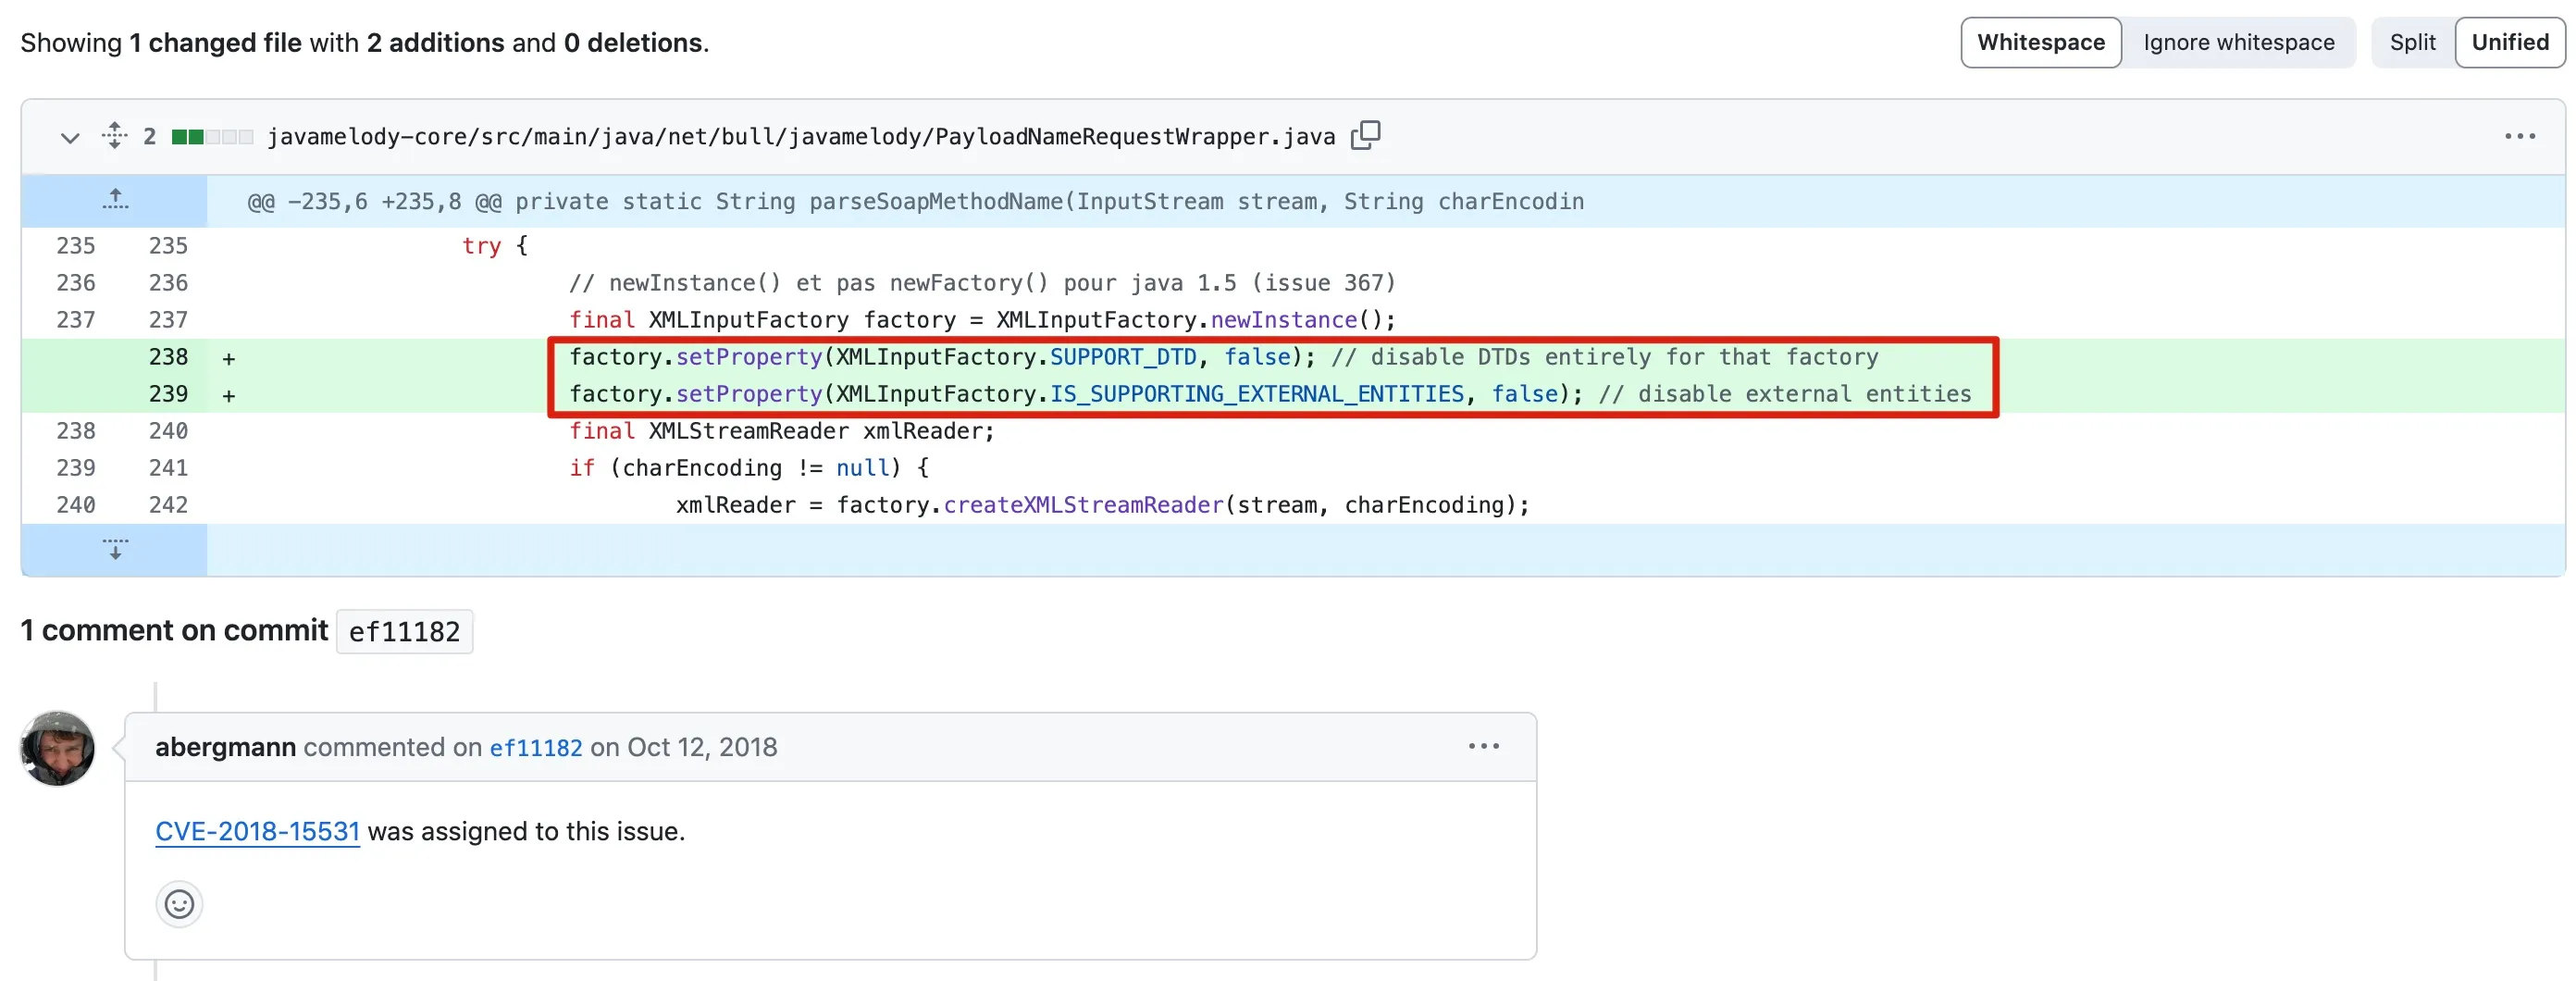Add an emoji reaction to the comment
The height and width of the screenshot is (981, 2576).
[179, 904]
